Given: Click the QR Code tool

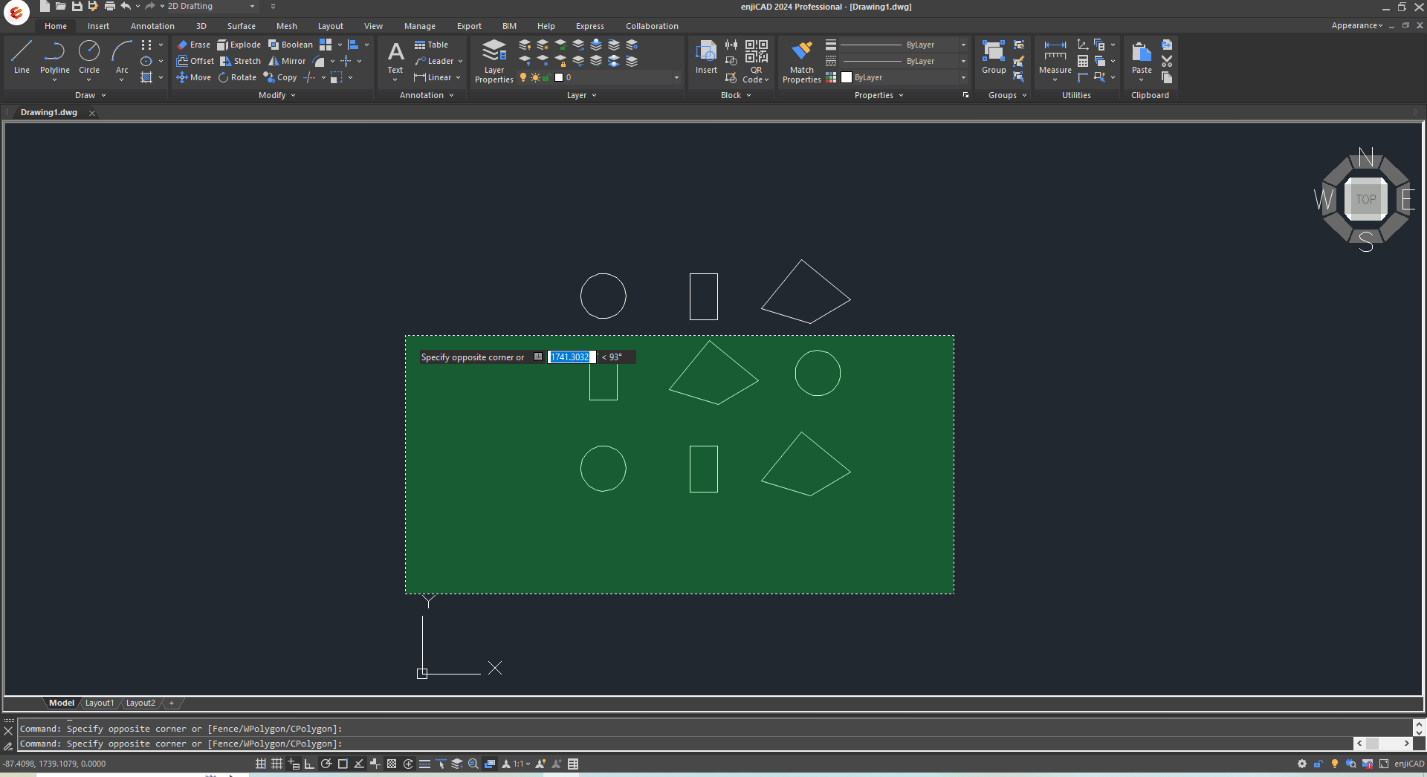Looking at the screenshot, I should click(756, 61).
